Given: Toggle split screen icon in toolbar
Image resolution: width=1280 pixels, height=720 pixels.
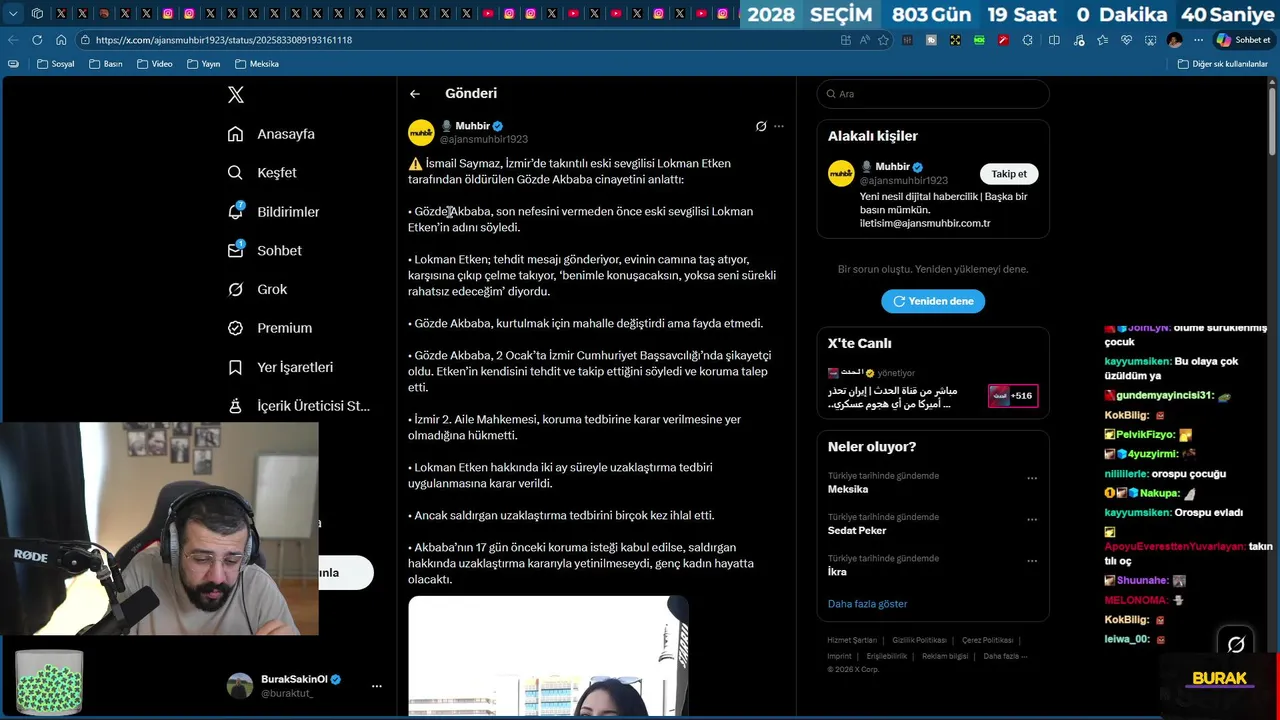Looking at the screenshot, I should 1054,40.
